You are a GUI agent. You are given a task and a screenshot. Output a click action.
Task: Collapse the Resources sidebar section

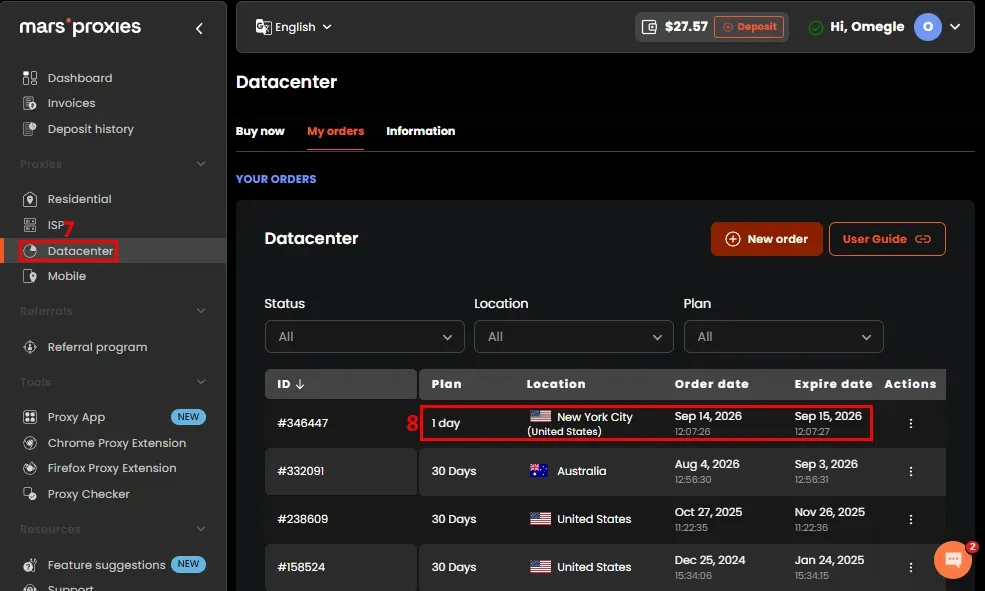(200, 529)
